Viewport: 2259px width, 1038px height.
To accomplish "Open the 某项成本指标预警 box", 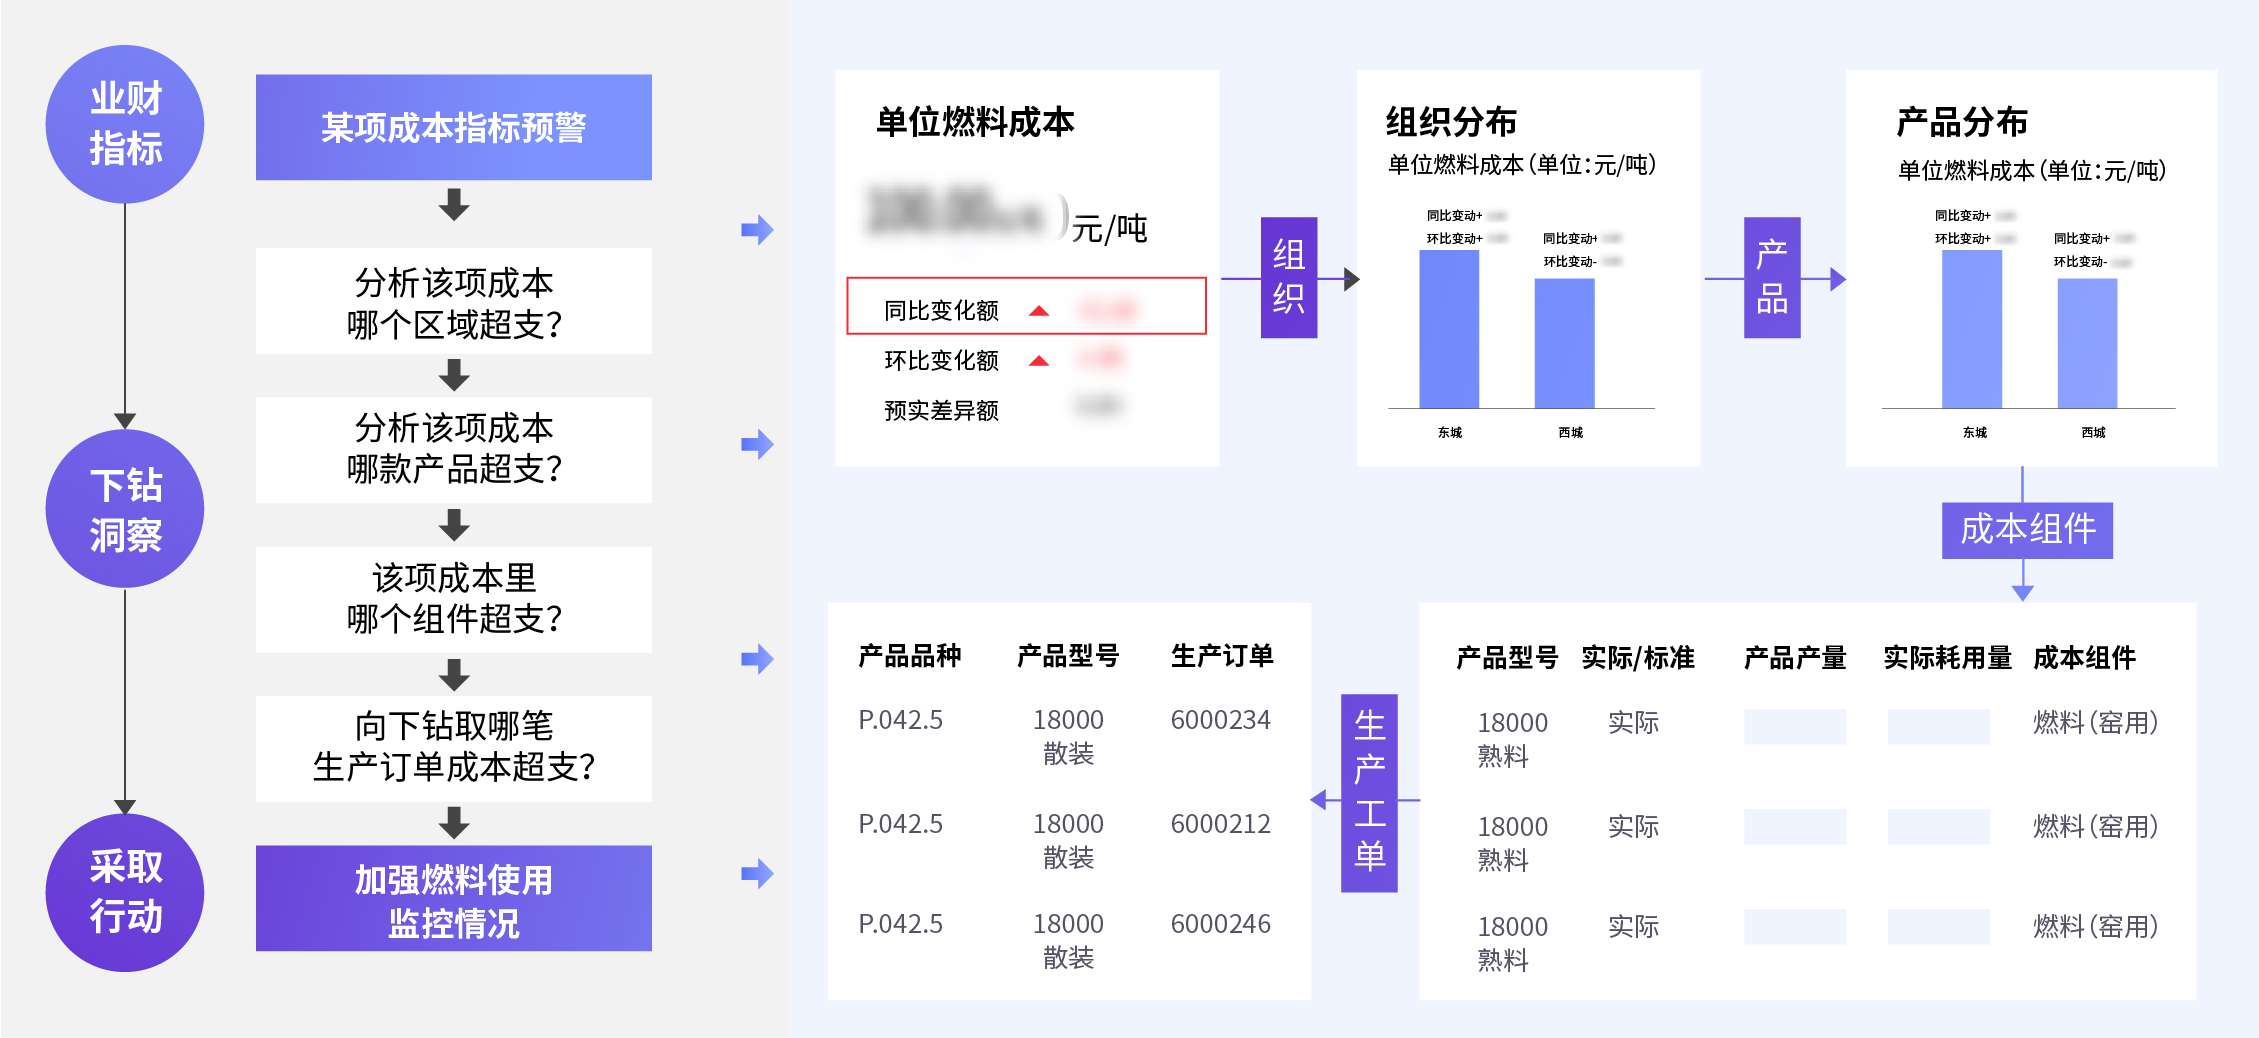I will coord(454,127).
